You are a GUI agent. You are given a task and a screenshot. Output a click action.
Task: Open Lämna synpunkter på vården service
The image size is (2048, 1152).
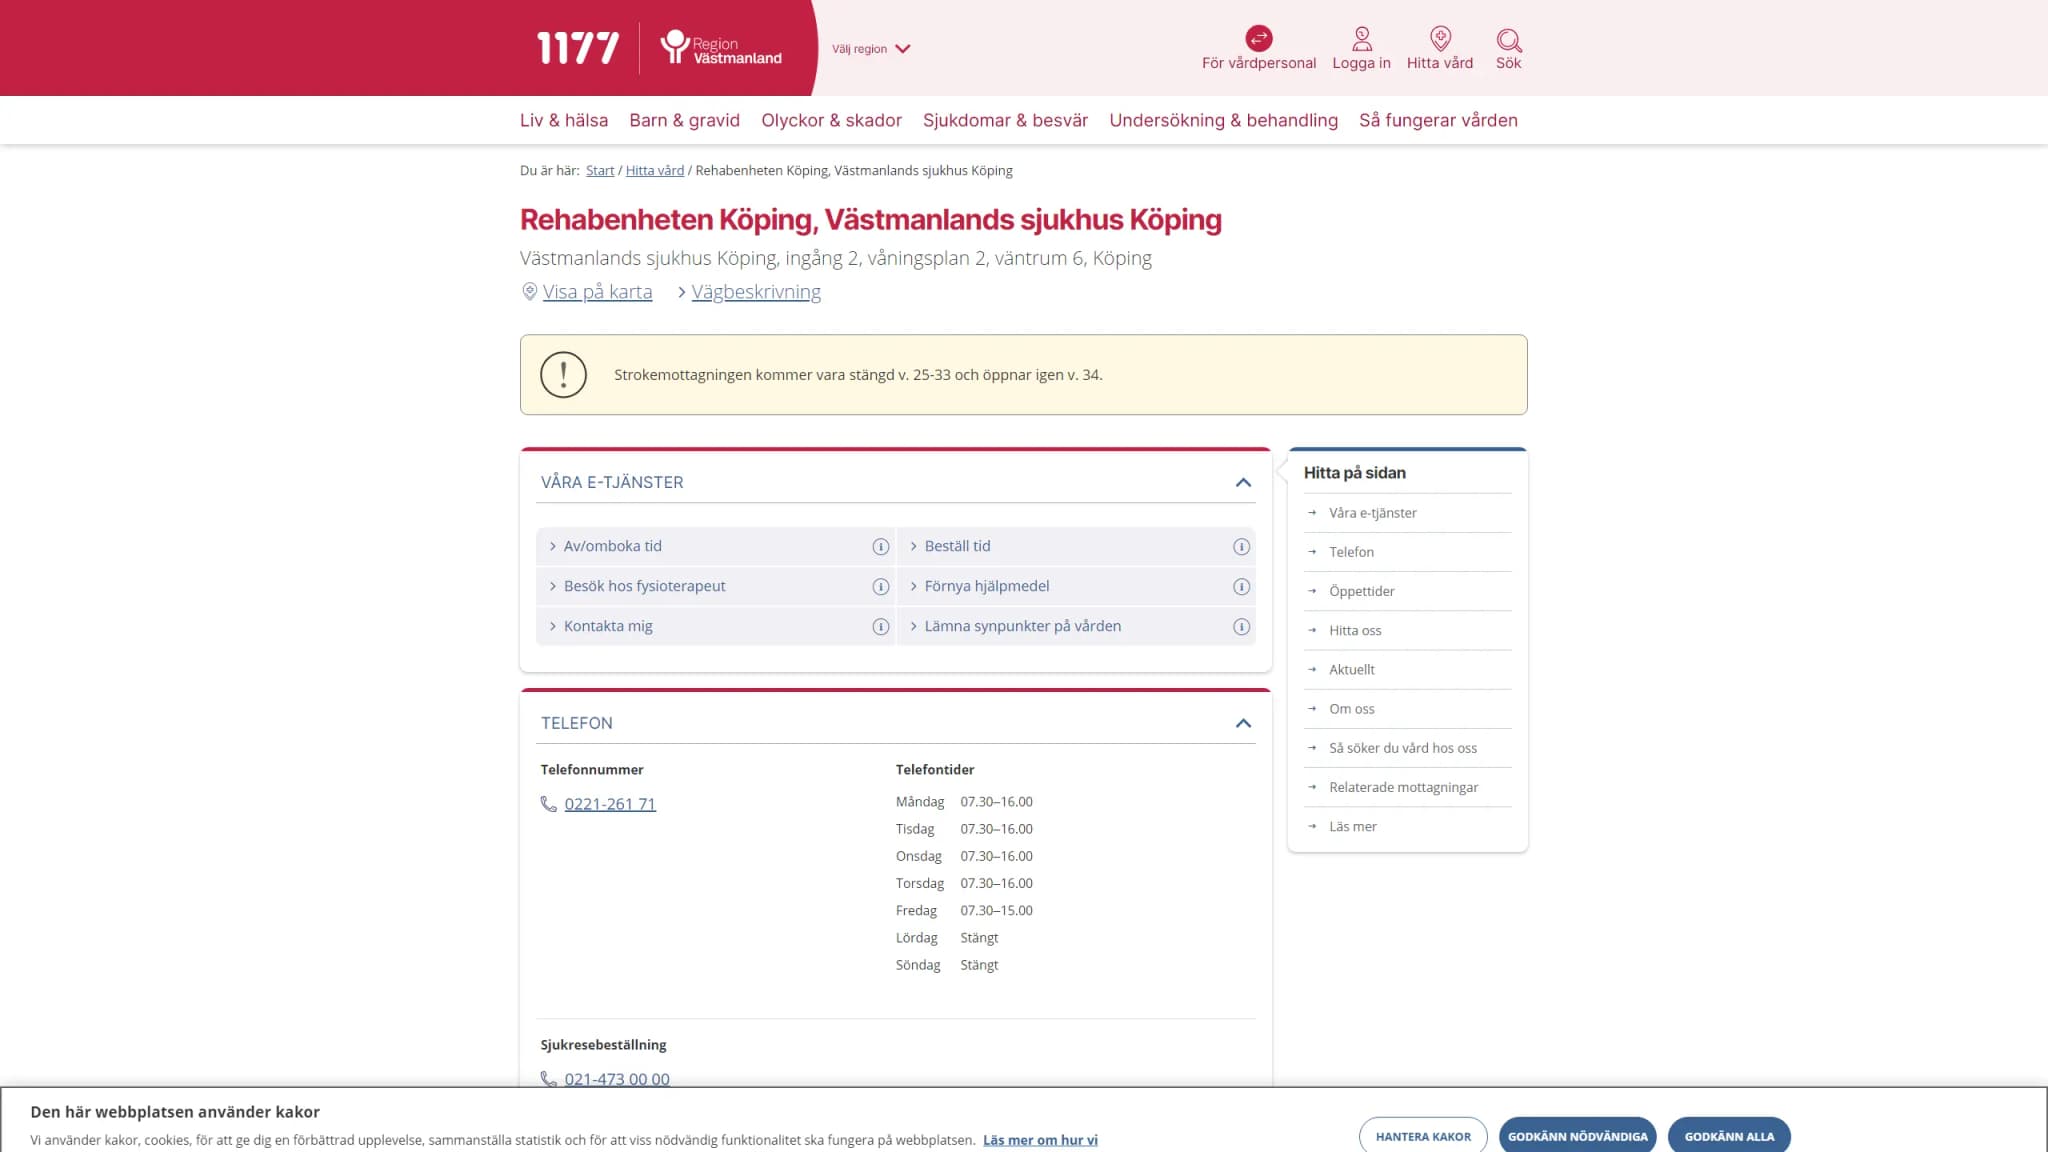(x=1022, y=626)
